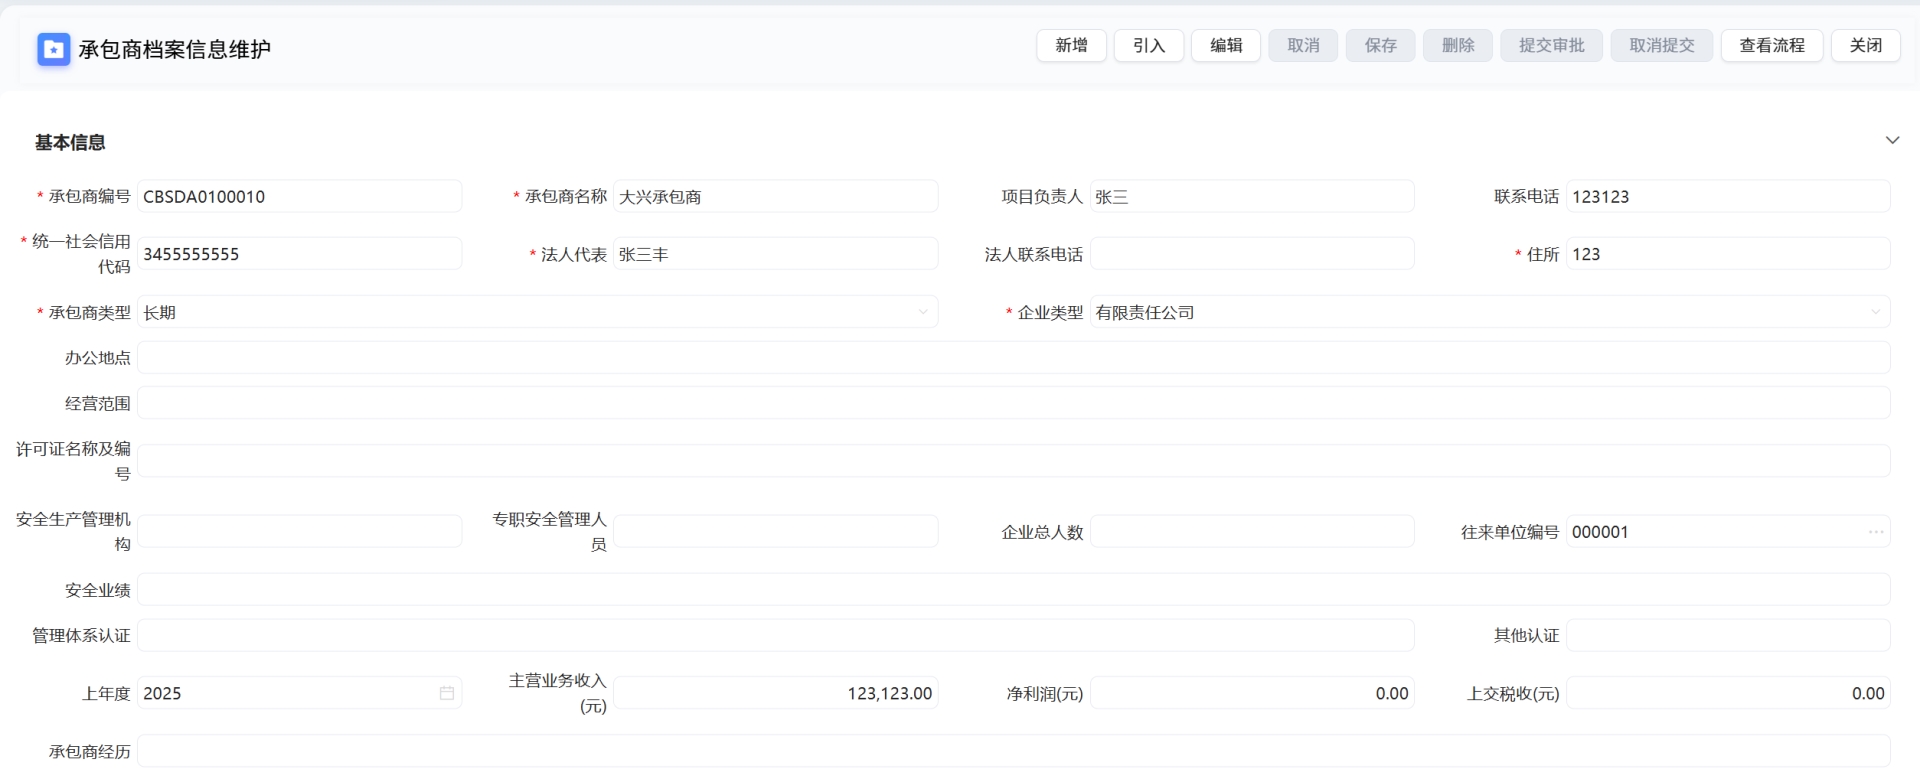The height and width of the screenshot is (769, 1920).
Task: Click the 基本信息 section heading
Action: pyautogui.click(x=70, y=142)
